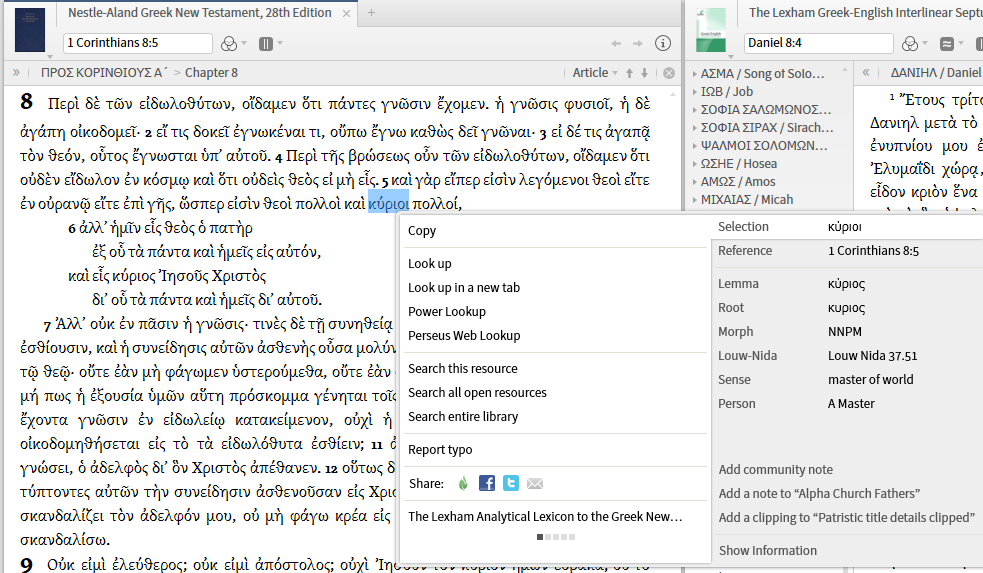
Task: Collapse Septuagint contents pane with double-chevron
Action: point(866,73)
